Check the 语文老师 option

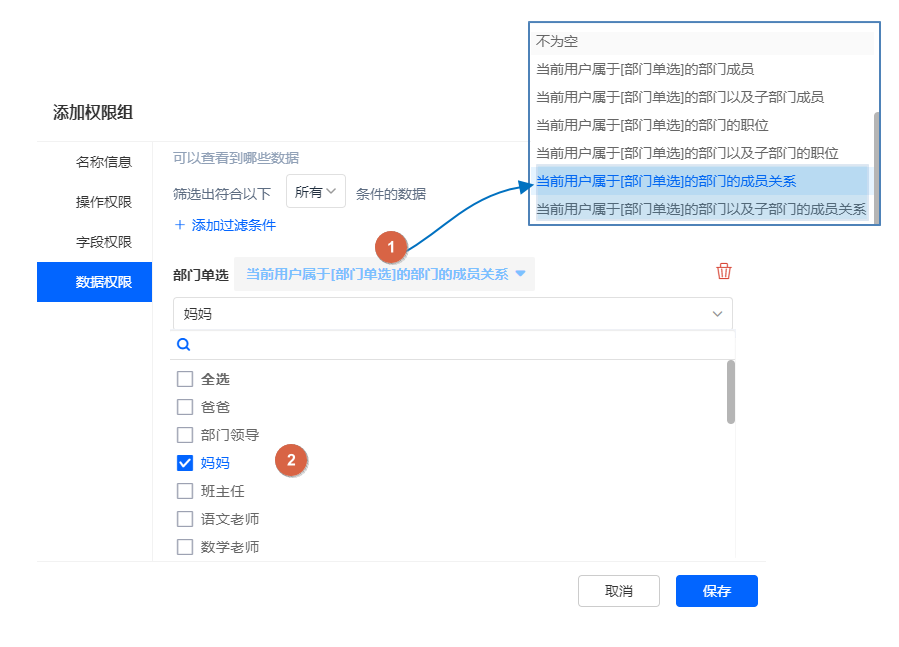184,519
